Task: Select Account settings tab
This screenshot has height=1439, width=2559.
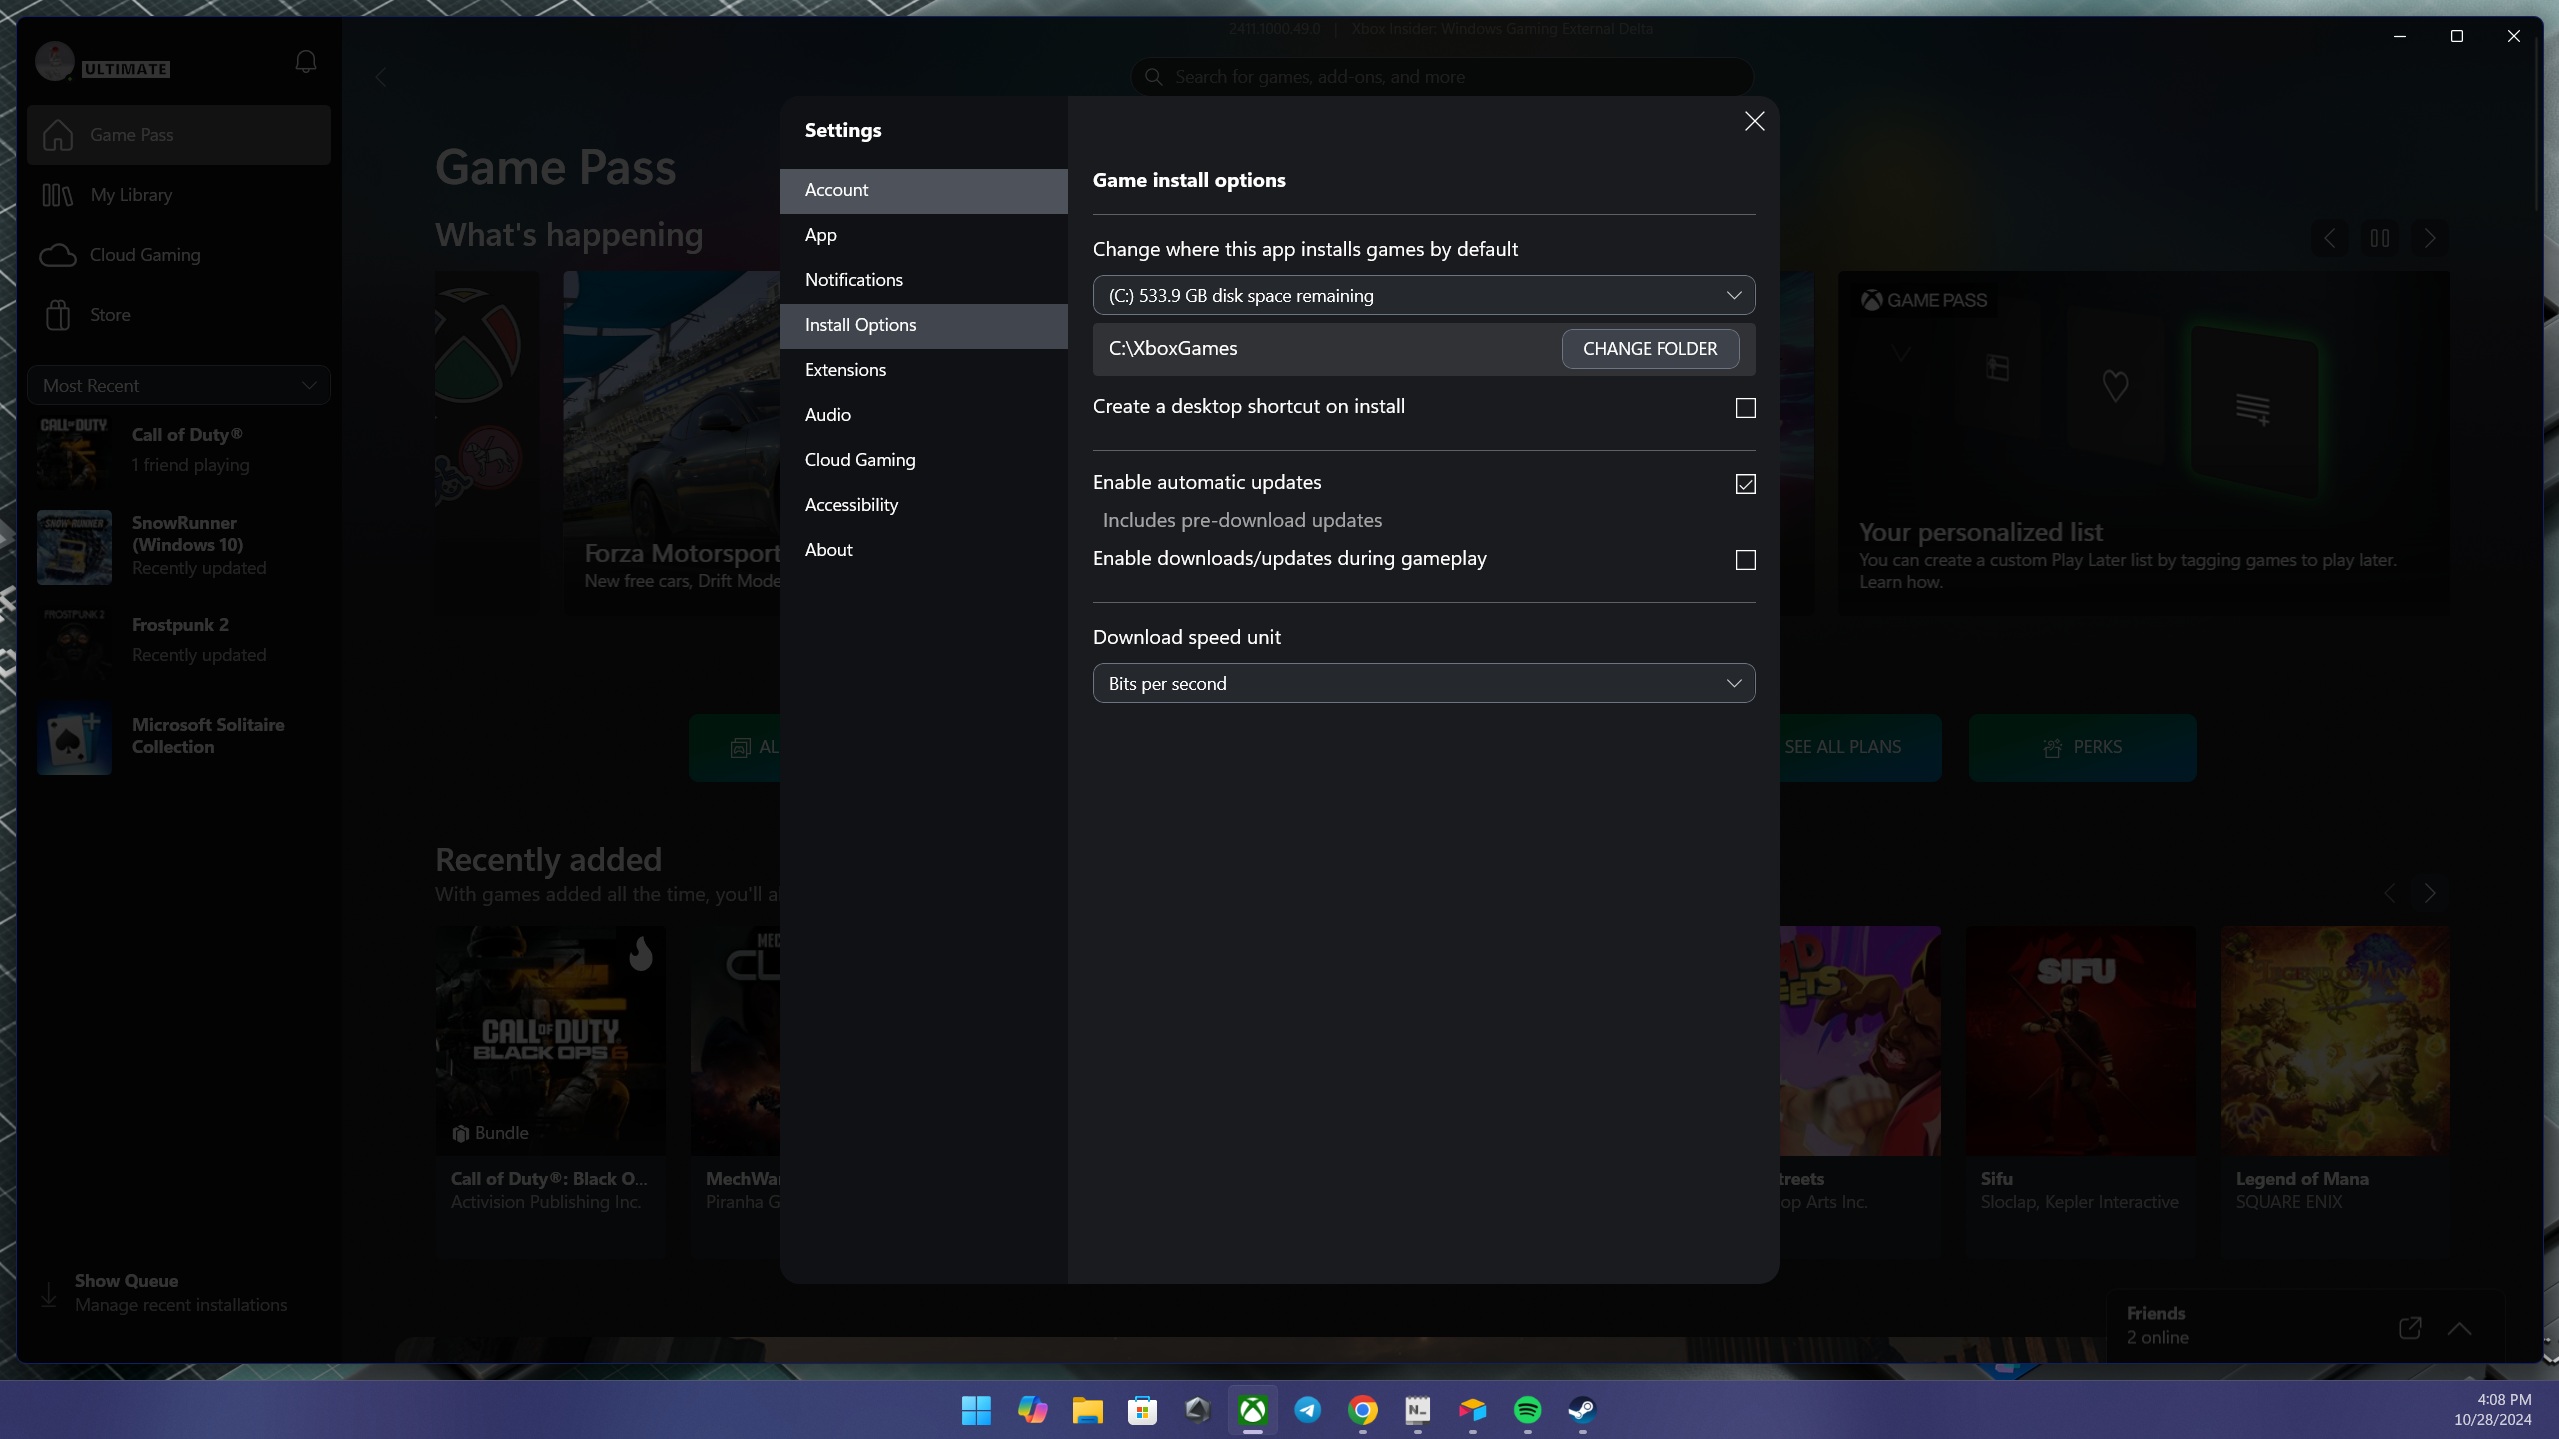Action: 923,188
